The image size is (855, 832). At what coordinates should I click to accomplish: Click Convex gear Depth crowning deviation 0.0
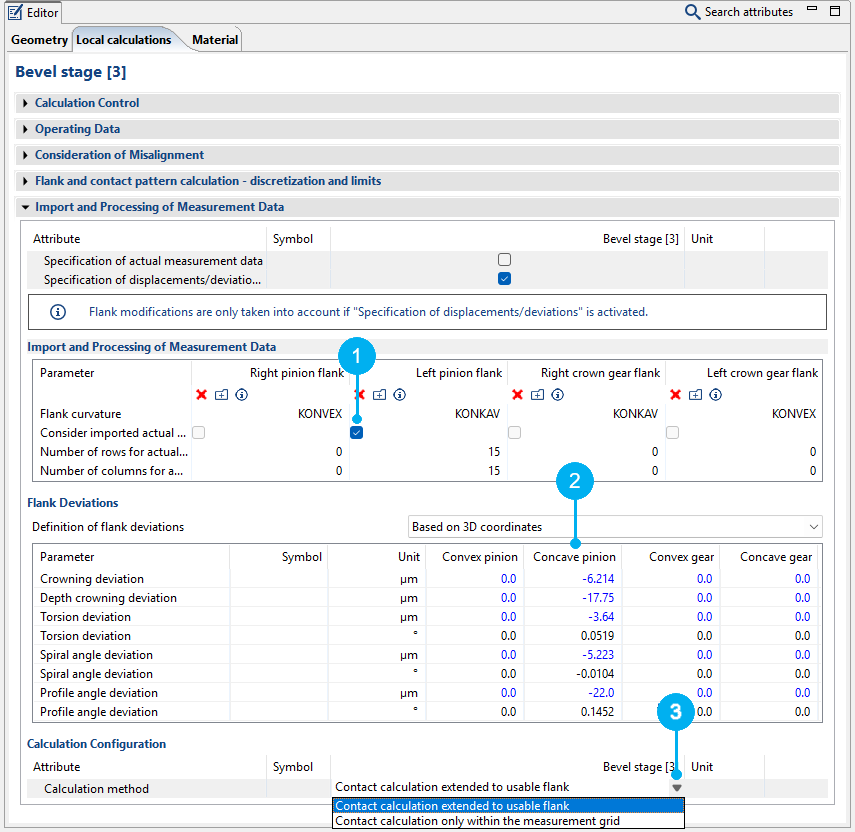(x=705, y=598)
